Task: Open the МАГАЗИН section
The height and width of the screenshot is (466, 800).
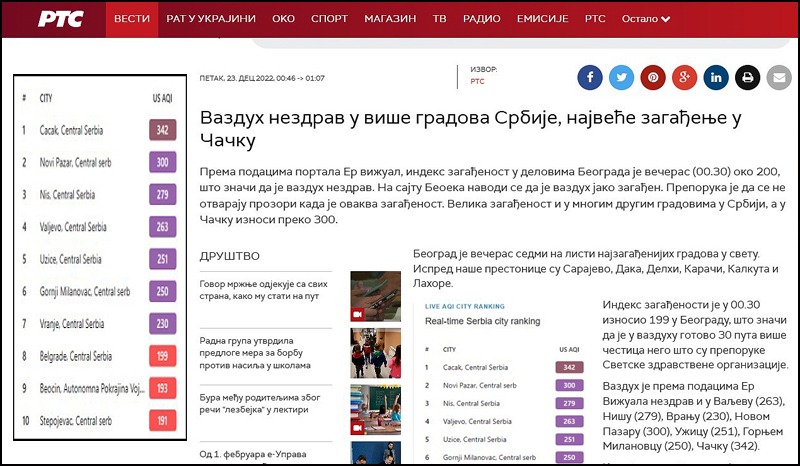Action: (x=390, y=19)
